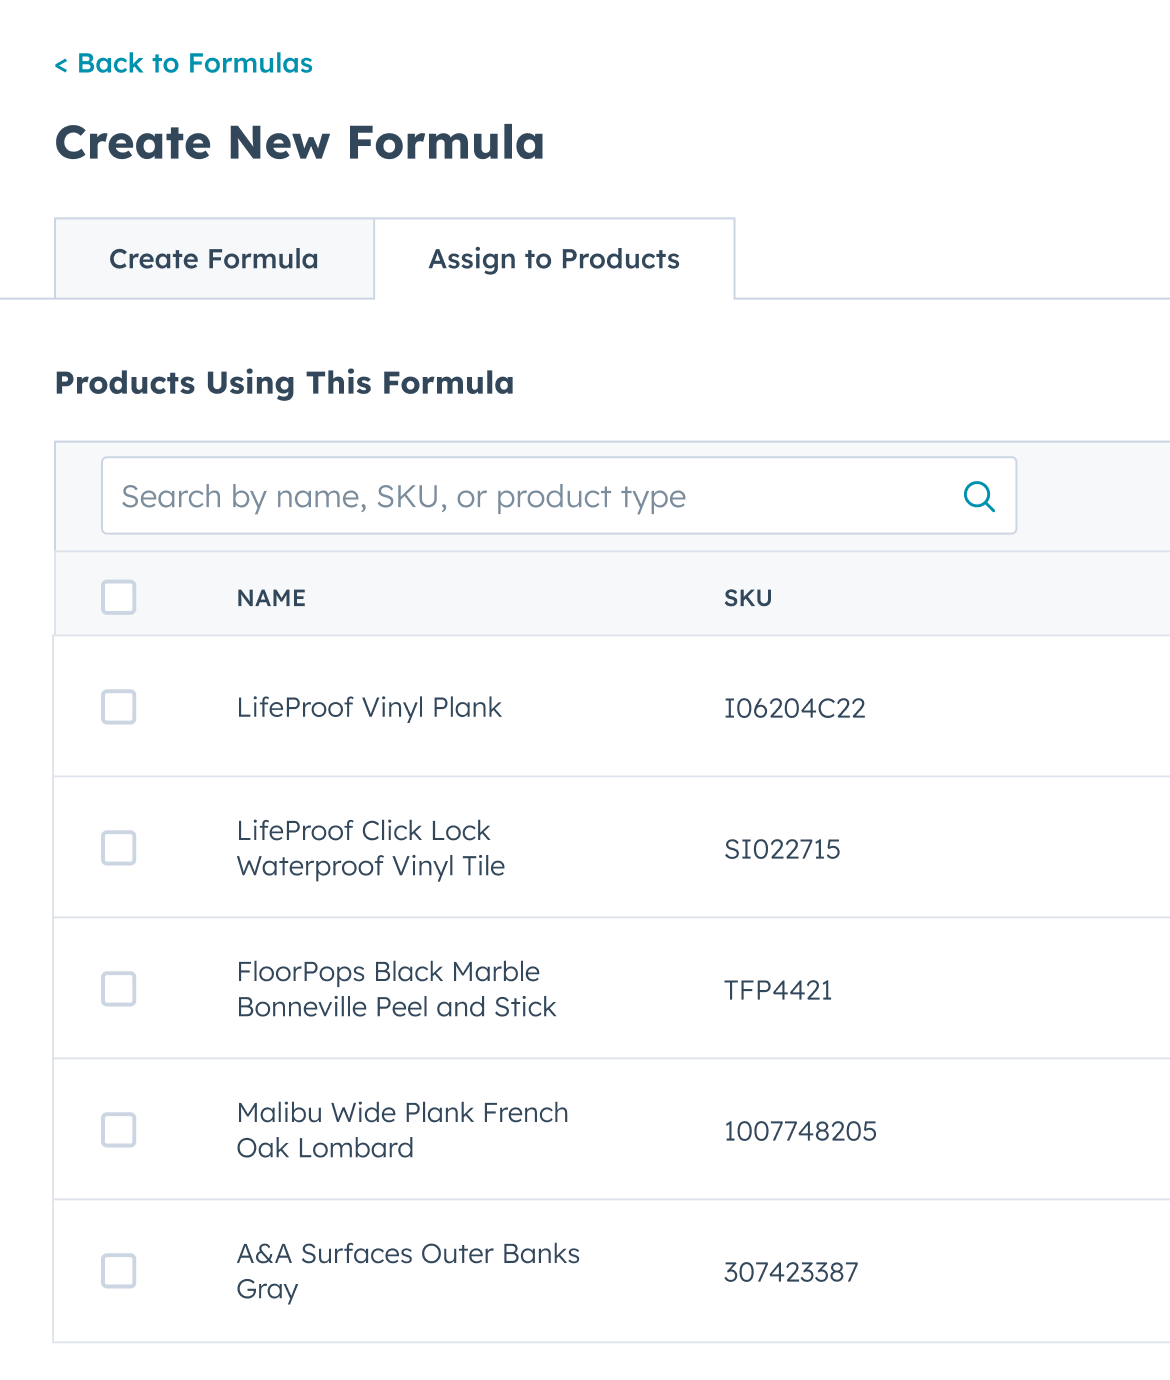Click SKU TFP4421 in the table
The height and width of the screenshot is (1380, 1170).
[x=779, y=989]
